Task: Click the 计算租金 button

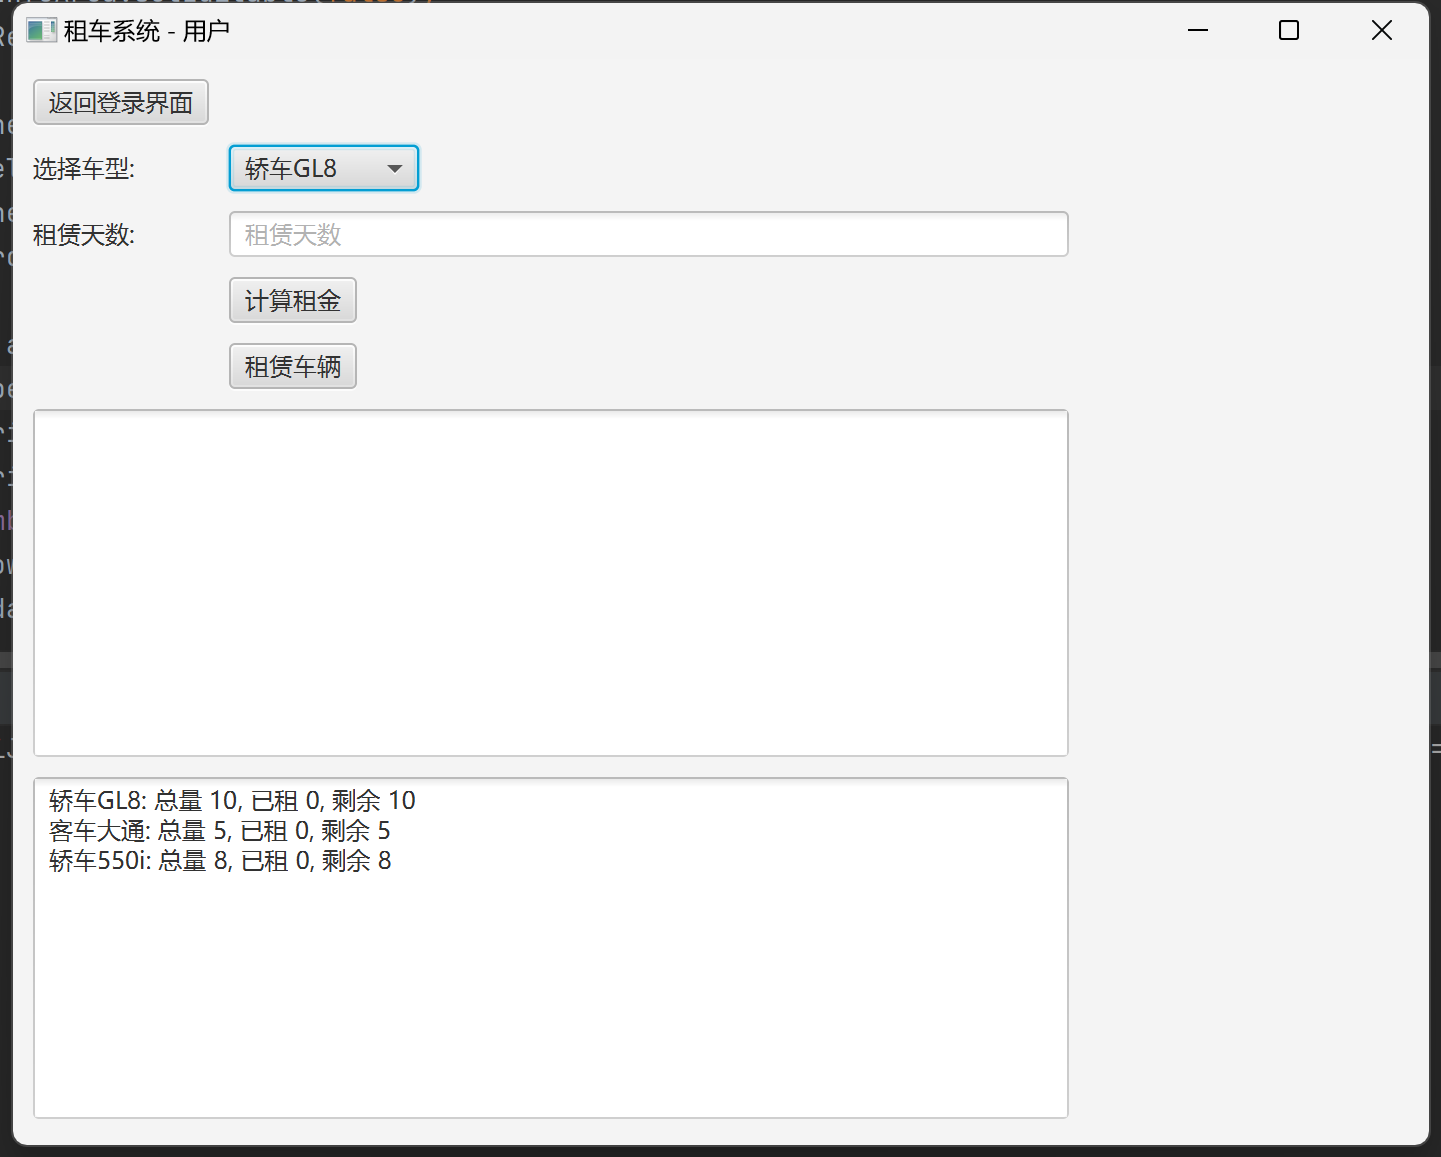Action: [293, 300]
